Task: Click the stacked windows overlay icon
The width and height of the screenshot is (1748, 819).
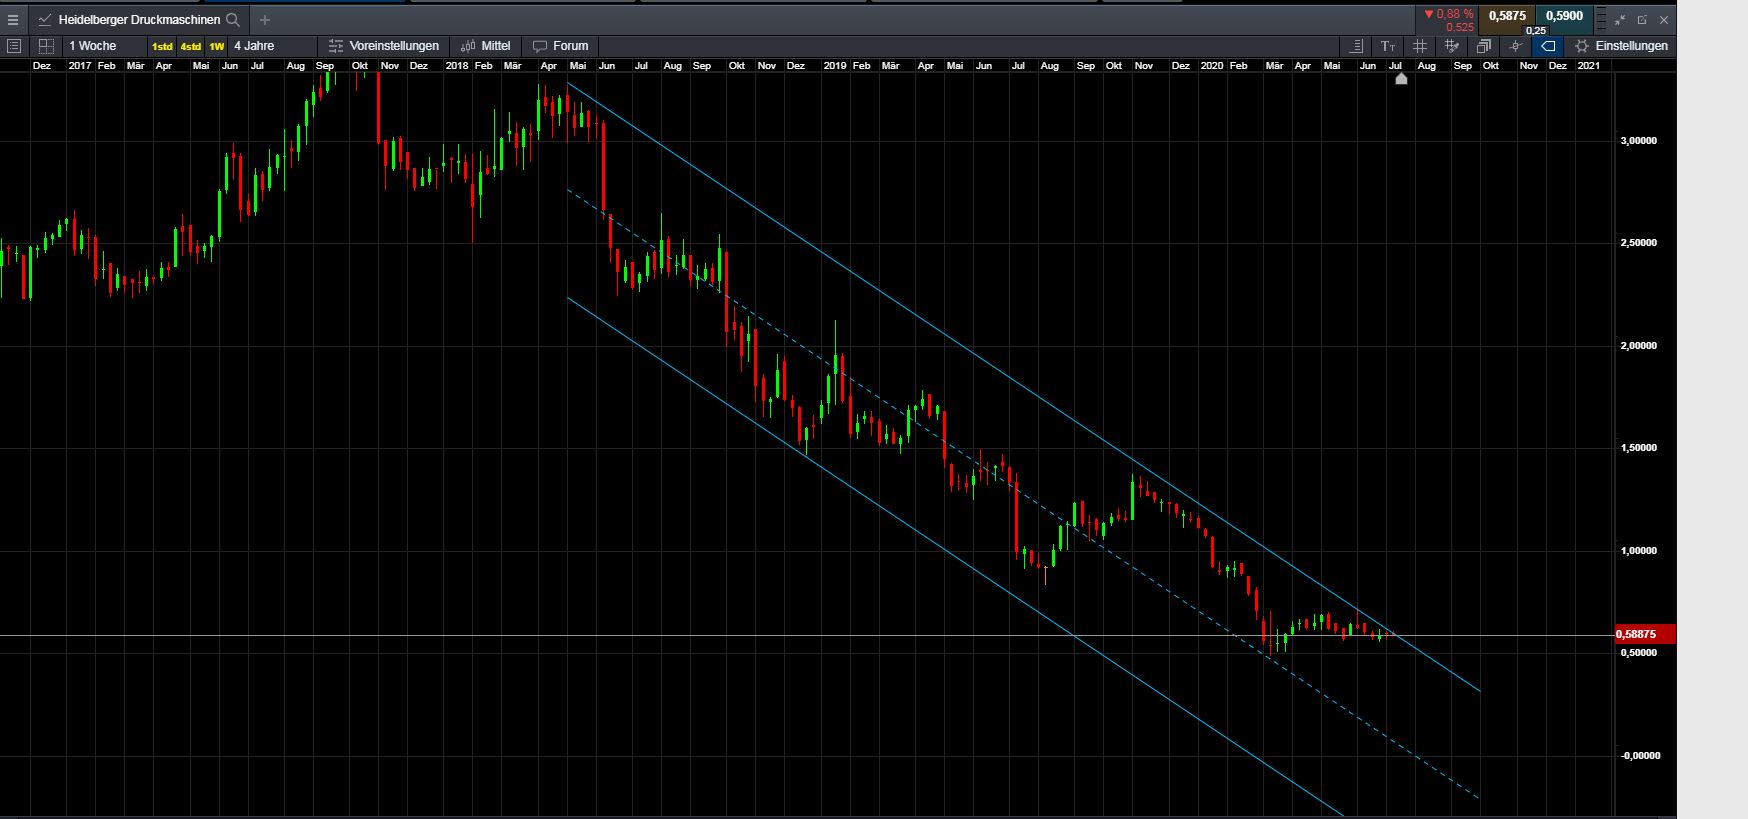Action: click(x=1484, y=46)
